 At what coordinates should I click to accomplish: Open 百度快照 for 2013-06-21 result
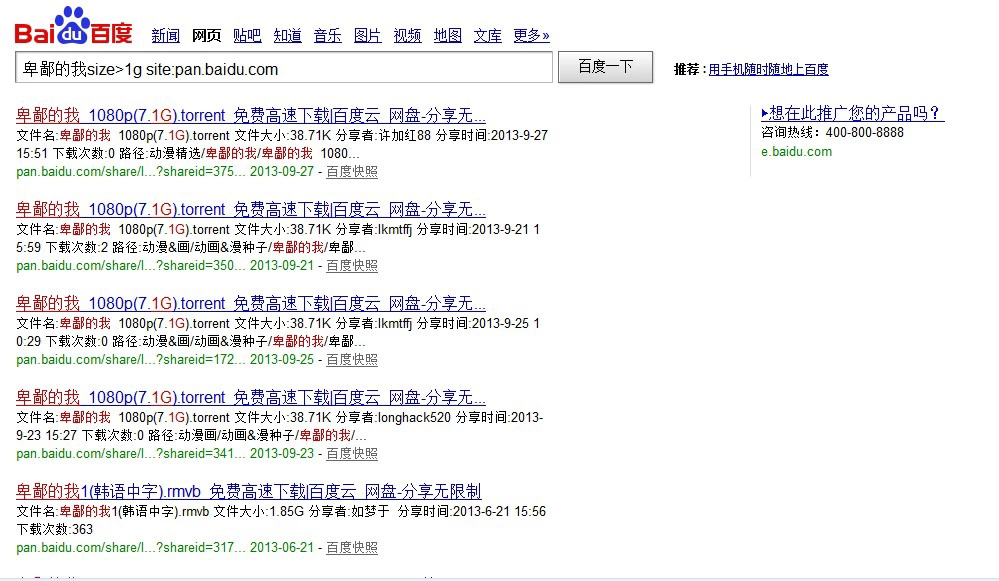352,548
